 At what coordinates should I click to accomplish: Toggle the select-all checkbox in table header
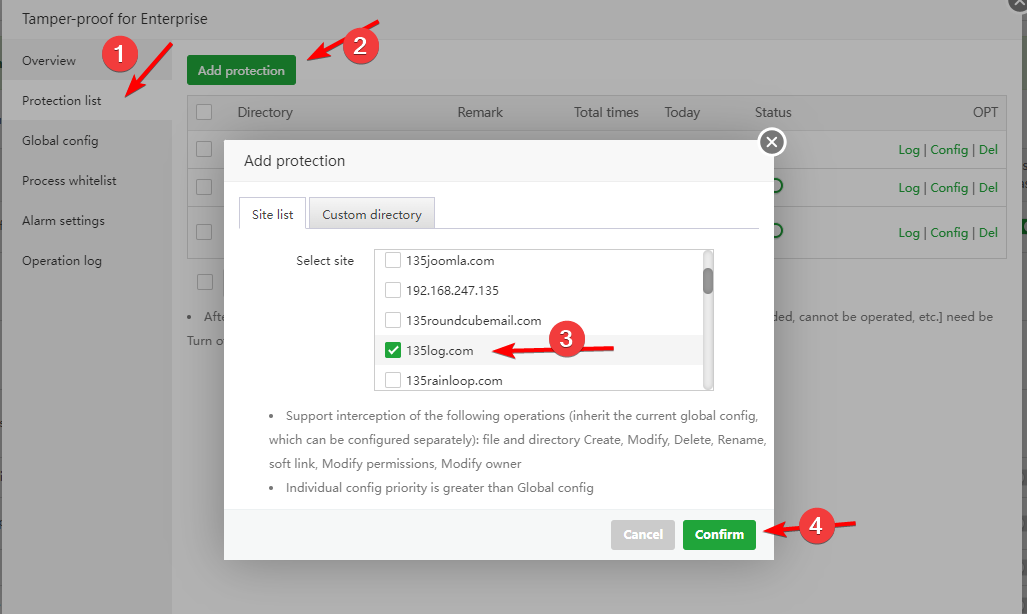[x=204, y=112]
